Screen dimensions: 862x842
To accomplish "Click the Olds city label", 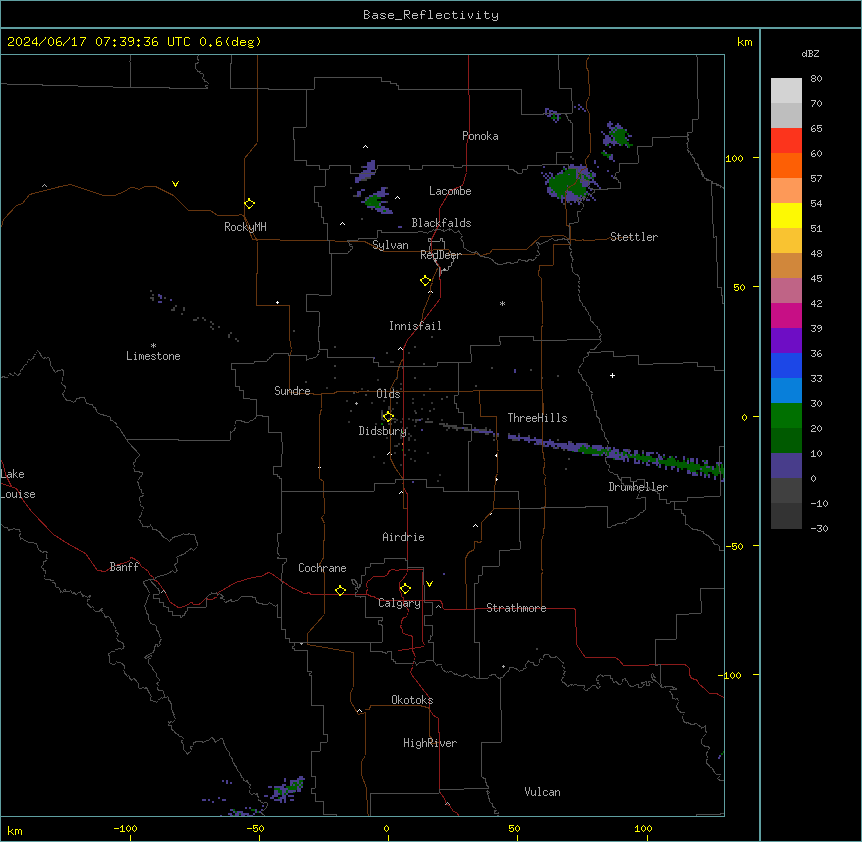I will [388, 394].
